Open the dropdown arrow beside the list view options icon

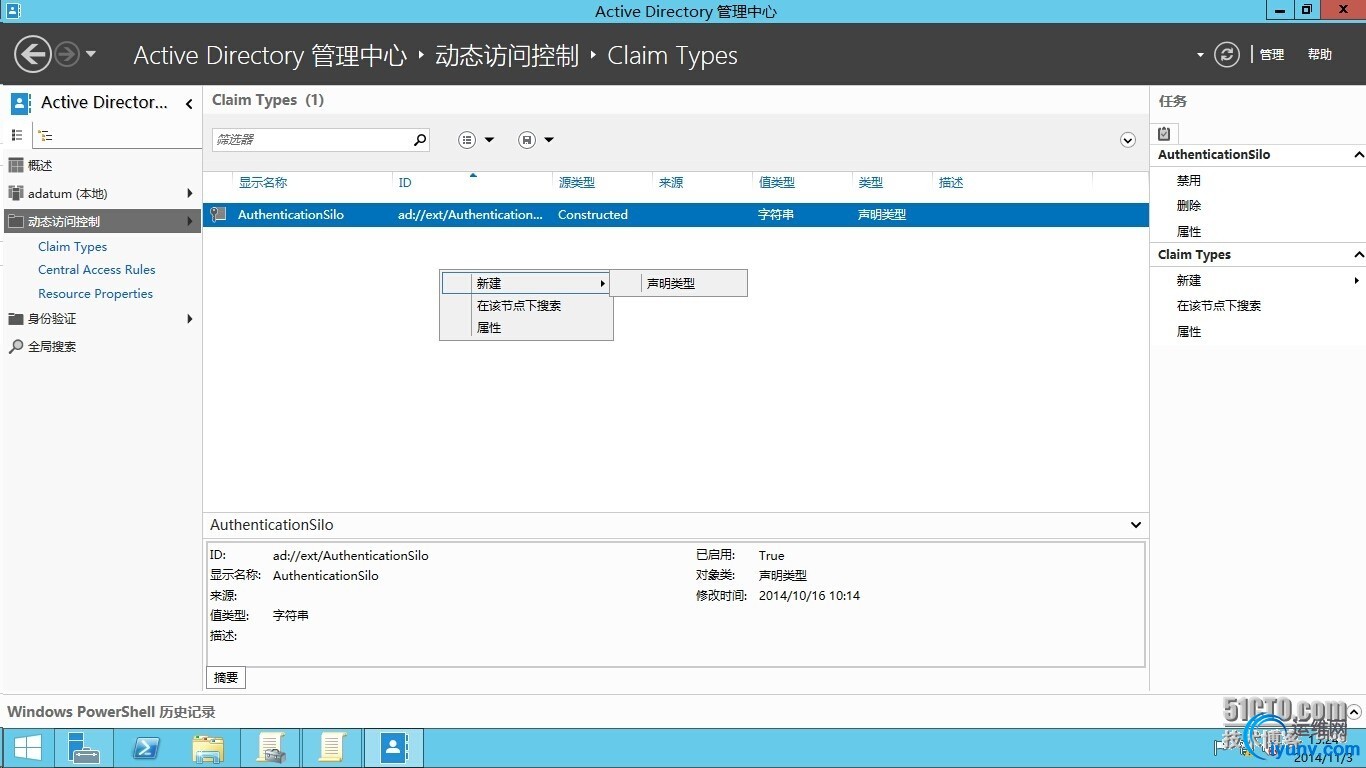point(489,140)
